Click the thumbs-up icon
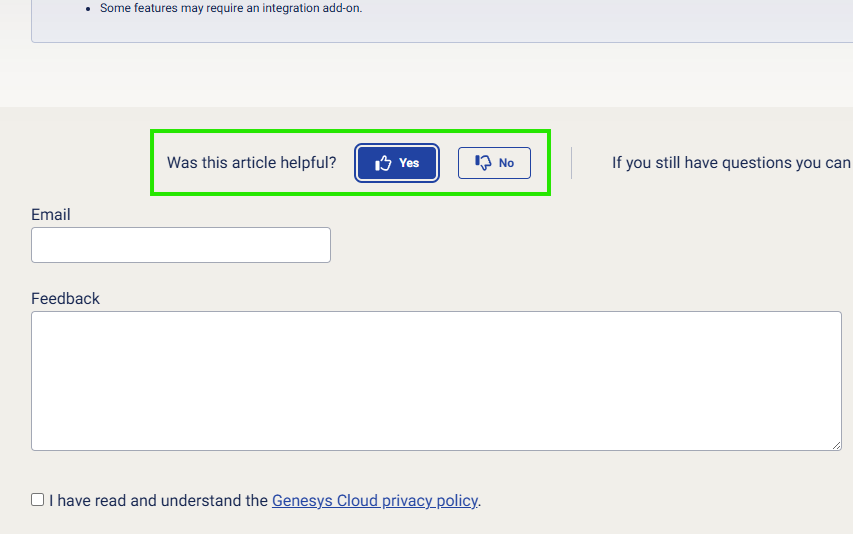 [383, 163]
